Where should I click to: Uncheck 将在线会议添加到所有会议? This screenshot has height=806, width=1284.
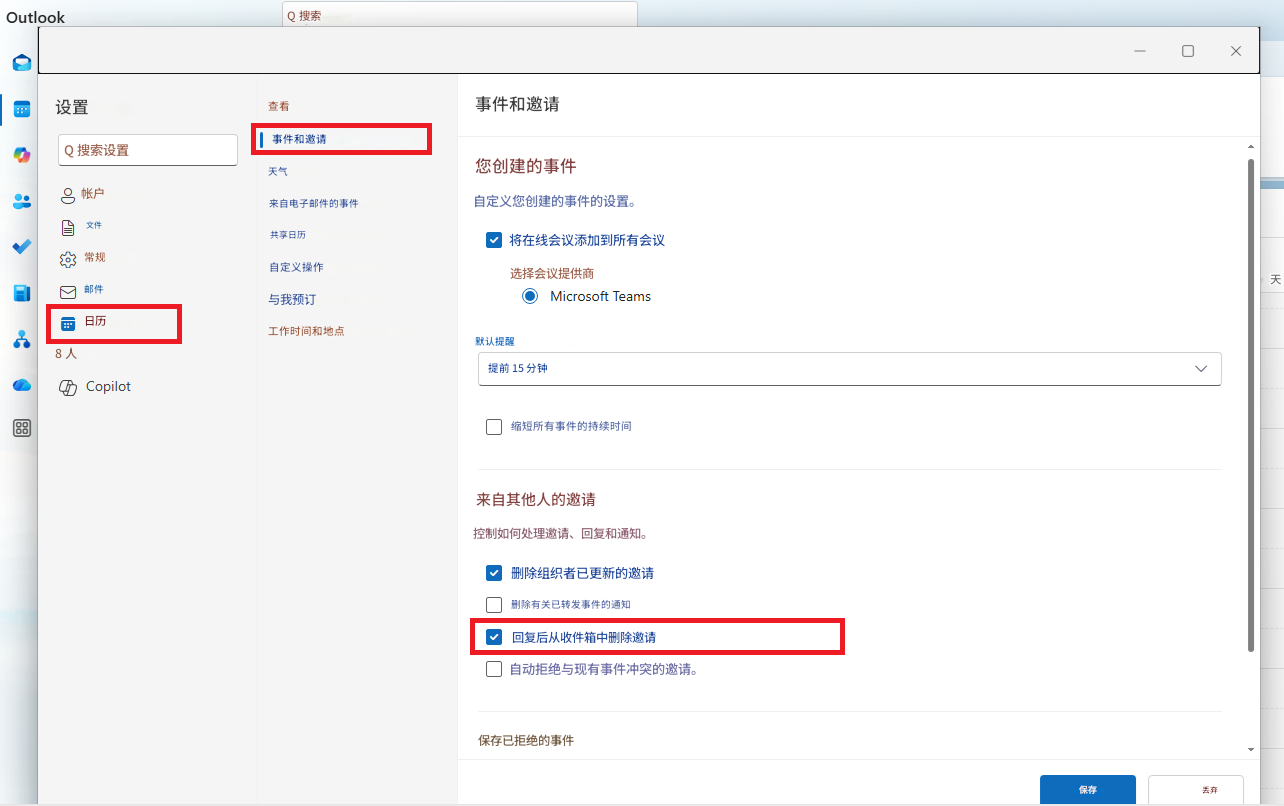click(x=494, y=240)
